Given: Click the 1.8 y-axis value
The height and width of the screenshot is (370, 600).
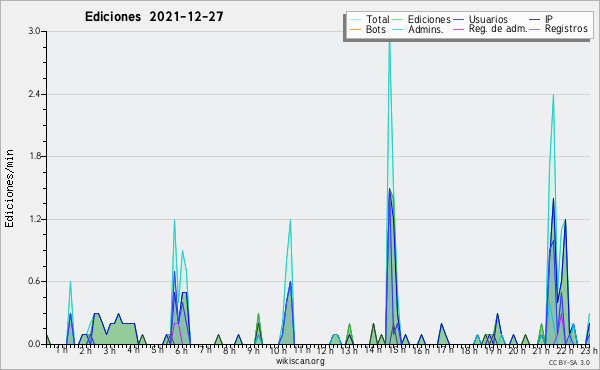Looking at the screenshot, I should pyautogui.click(x=34, y=156).
